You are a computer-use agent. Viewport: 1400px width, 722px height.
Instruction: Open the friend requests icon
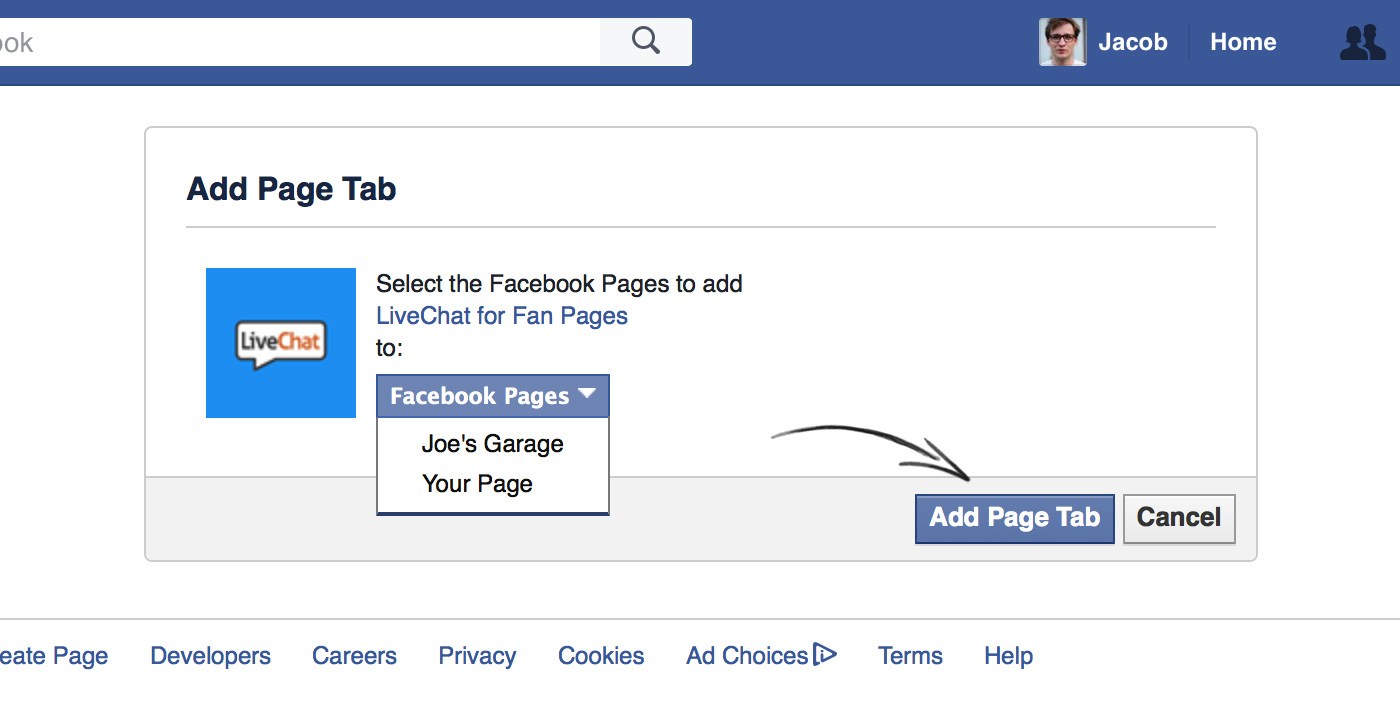1361,42
